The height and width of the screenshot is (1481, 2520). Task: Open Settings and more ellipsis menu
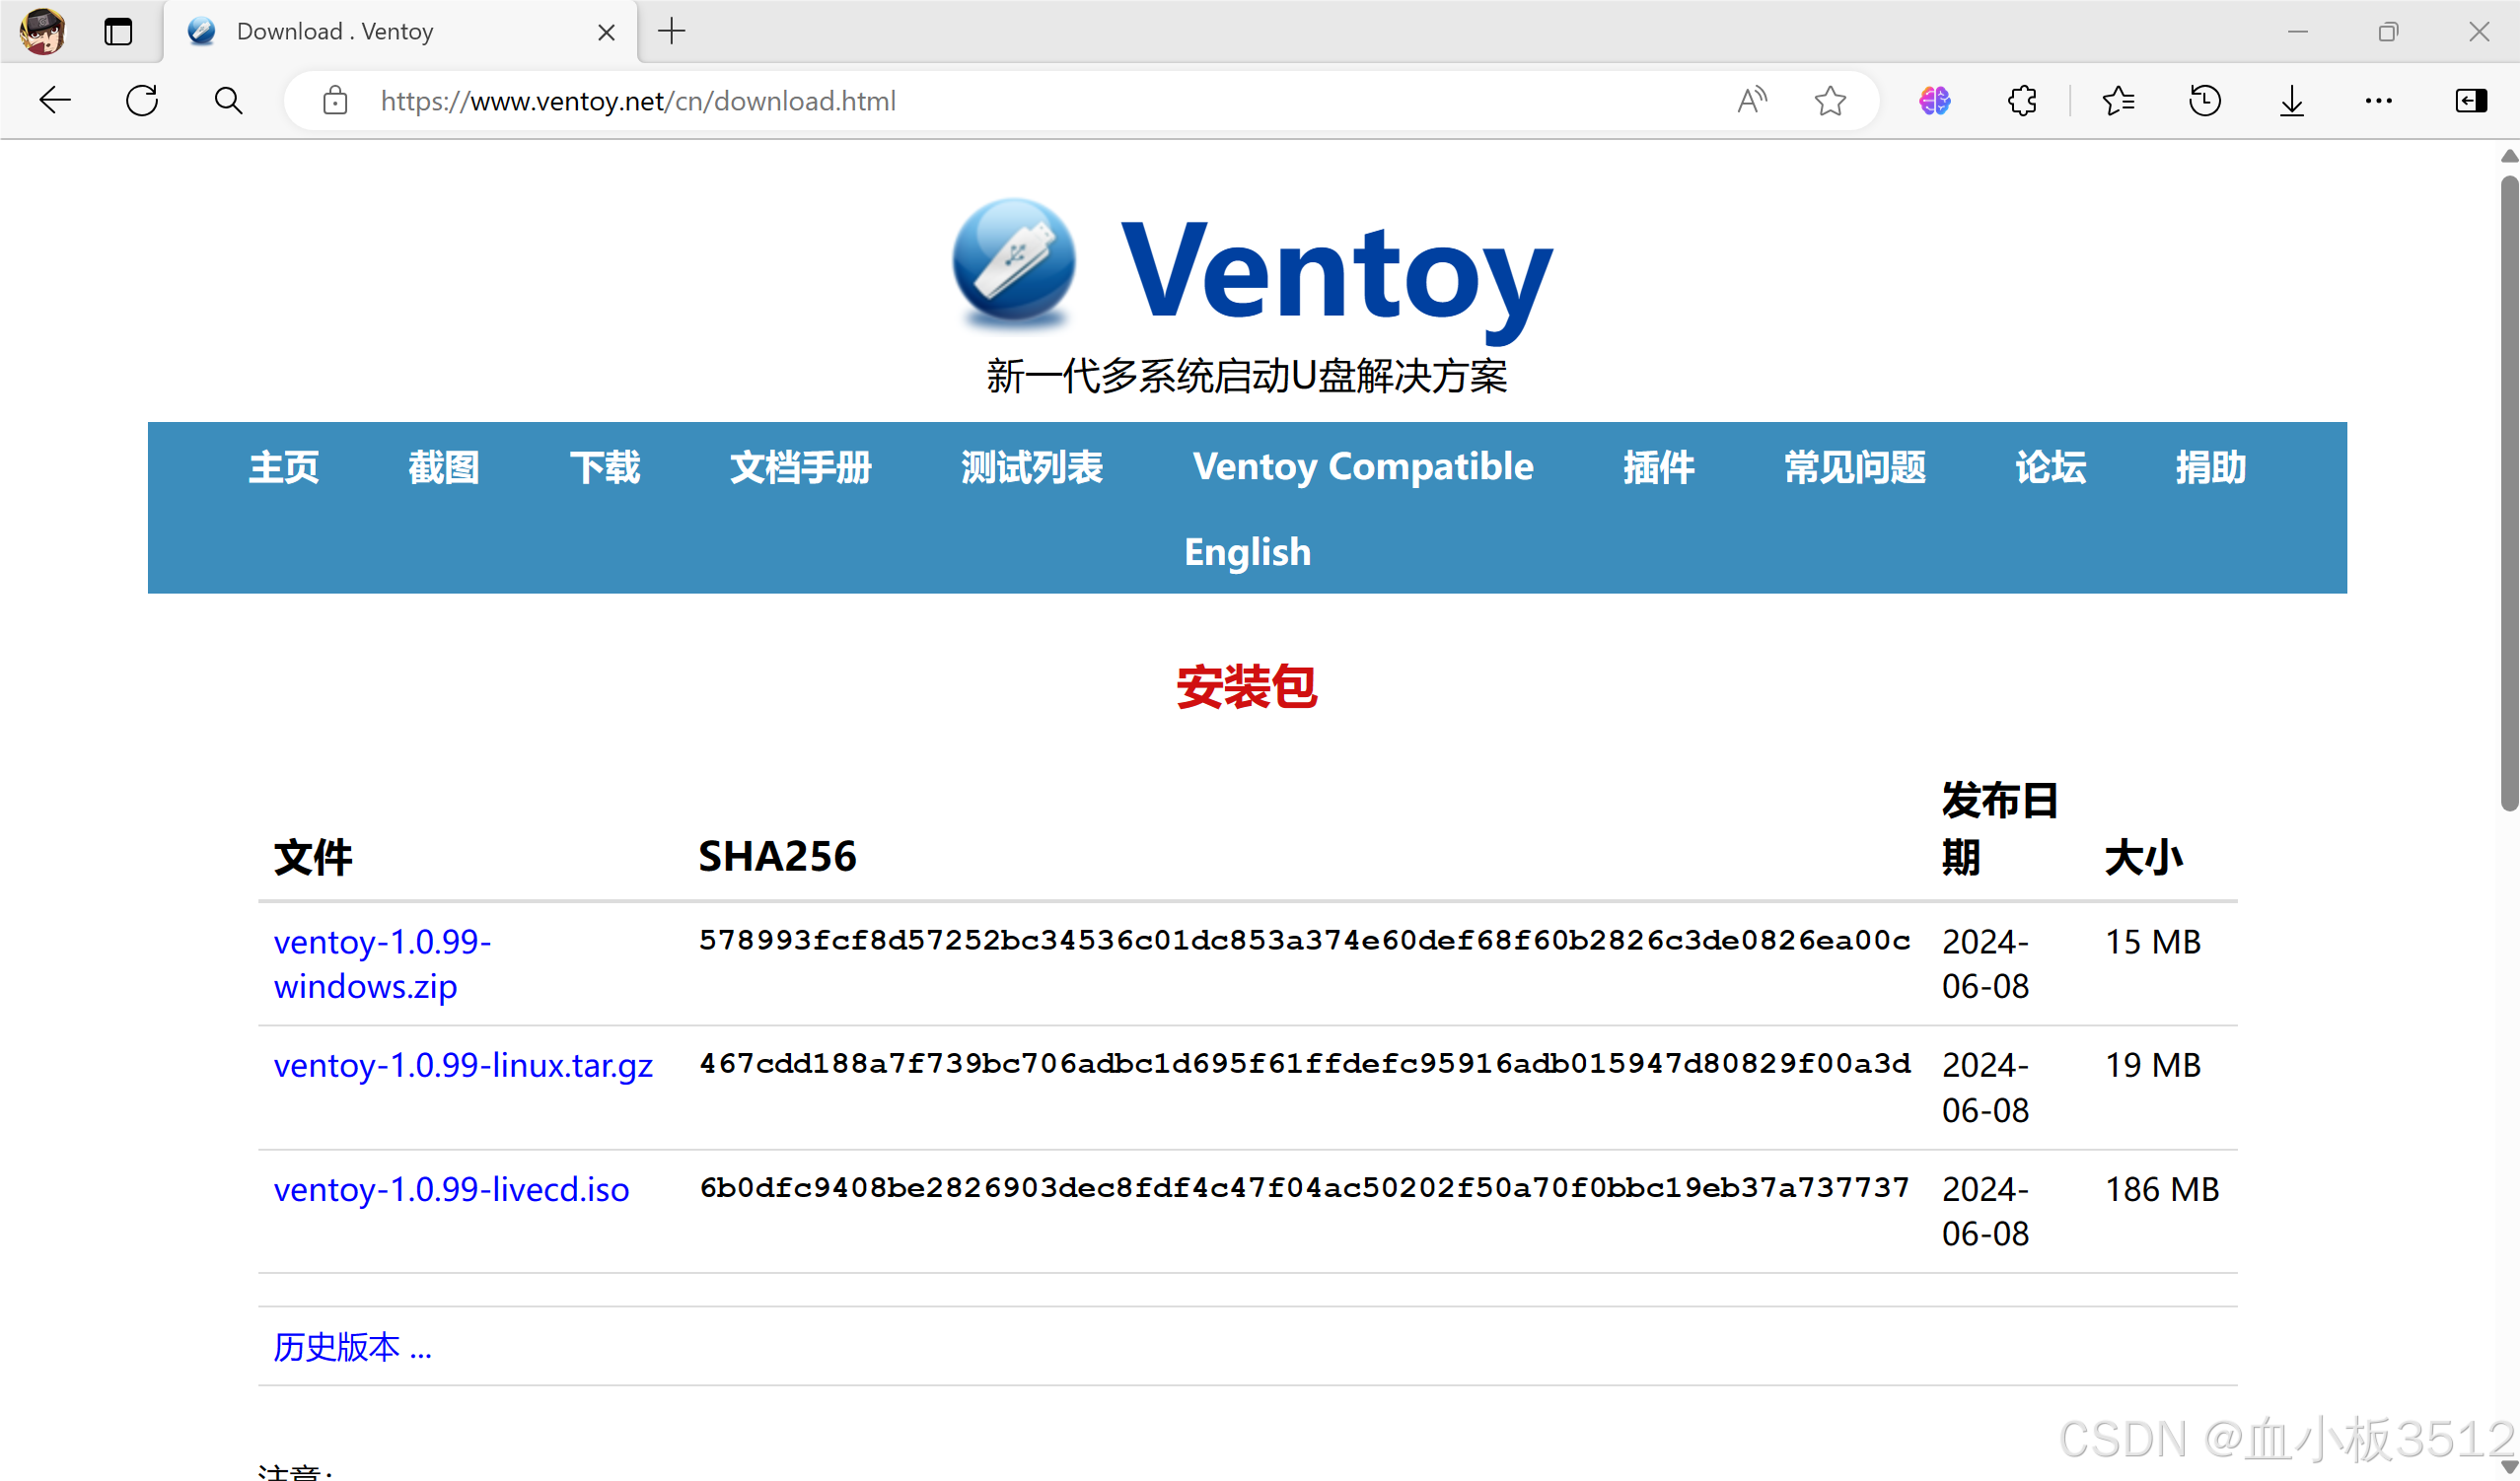(x=2379, y=100)
